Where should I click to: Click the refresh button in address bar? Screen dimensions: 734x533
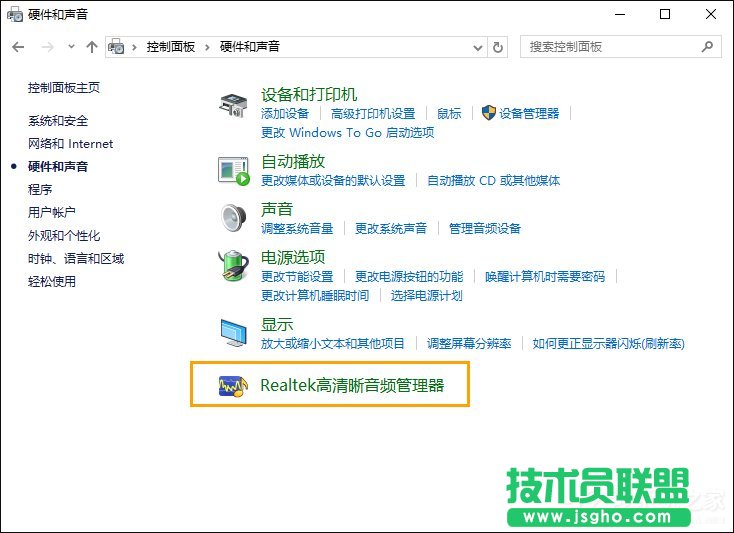click(x=498, y=47)
